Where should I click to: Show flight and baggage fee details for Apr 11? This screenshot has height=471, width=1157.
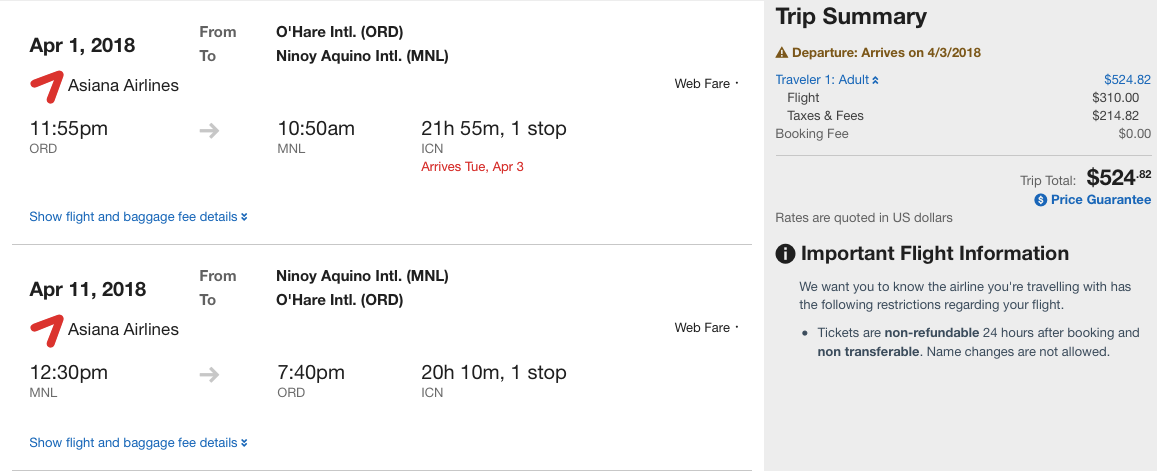click(x=138, y=443)
